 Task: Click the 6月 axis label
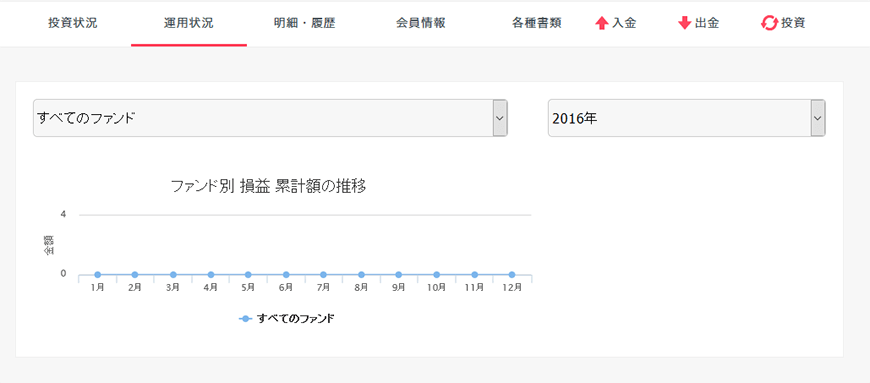coord(286,288)
